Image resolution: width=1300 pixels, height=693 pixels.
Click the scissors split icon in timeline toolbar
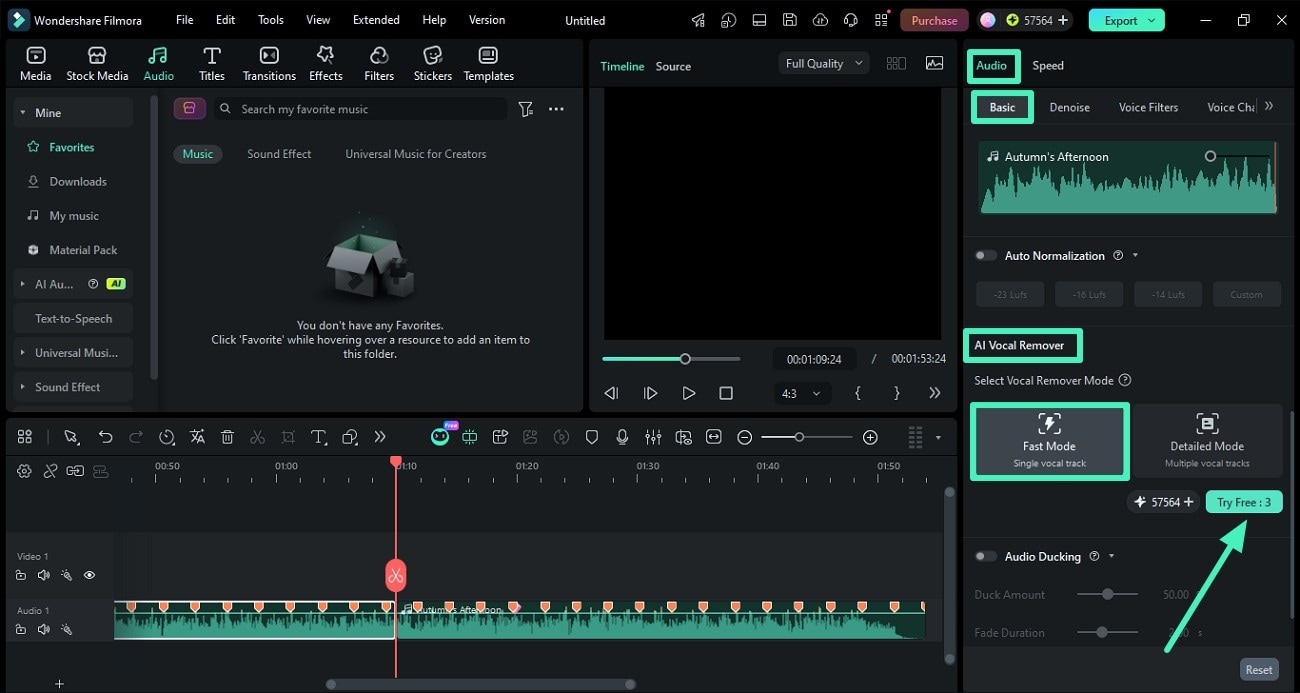257,437
